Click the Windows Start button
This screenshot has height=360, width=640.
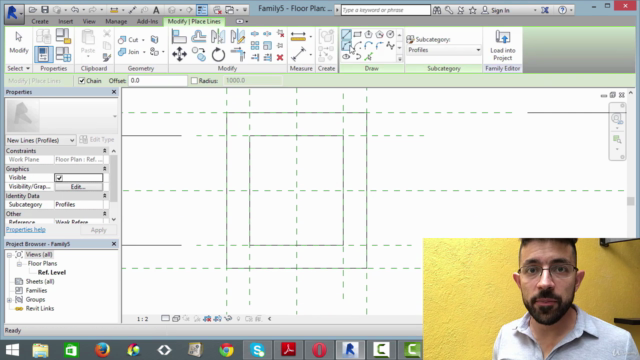click(x=12, y=350)
